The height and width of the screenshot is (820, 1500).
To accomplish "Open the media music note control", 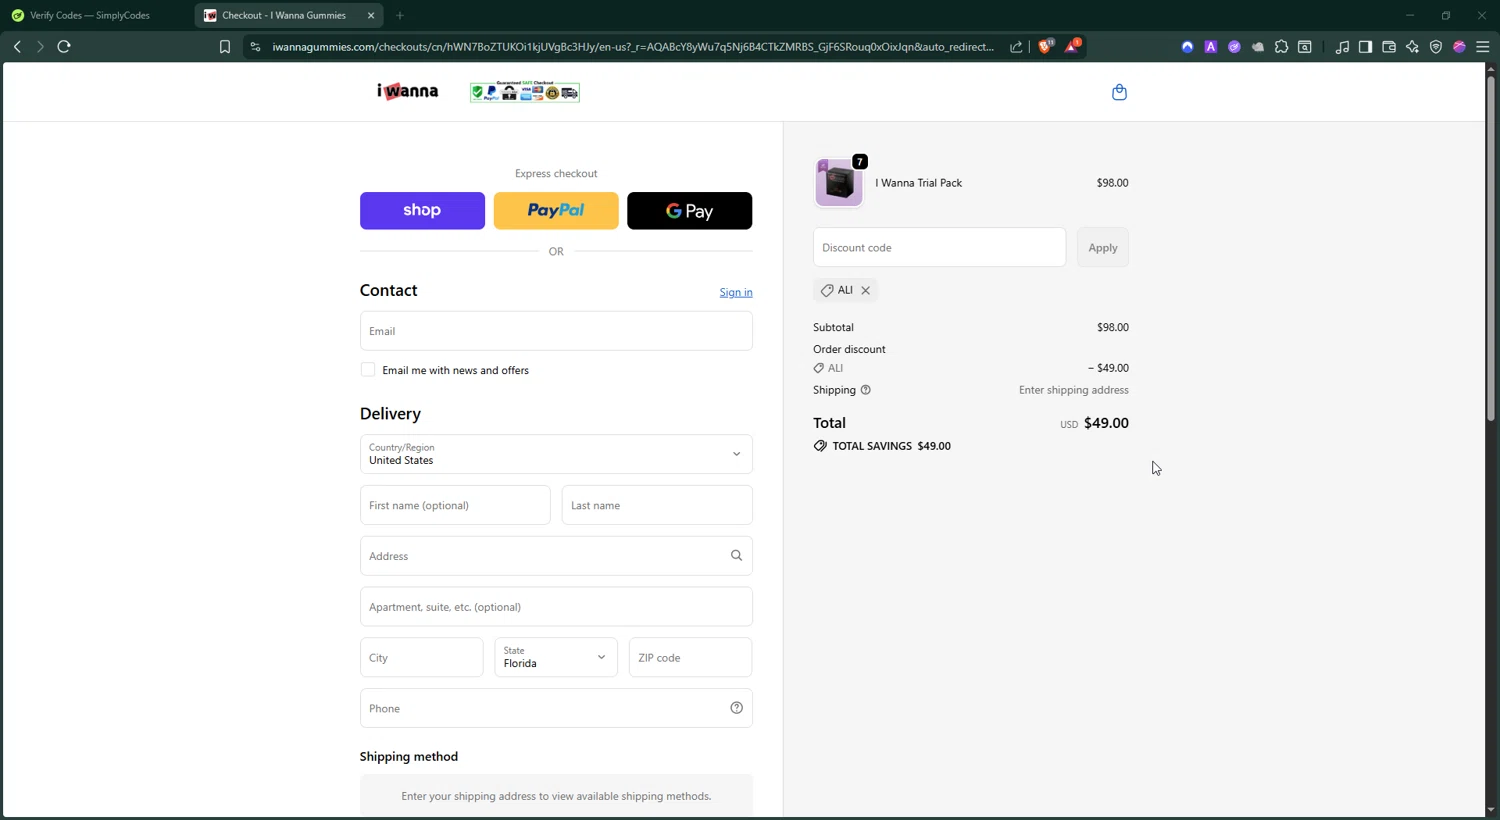I will pyautogui.click(x=1342, y=47).
